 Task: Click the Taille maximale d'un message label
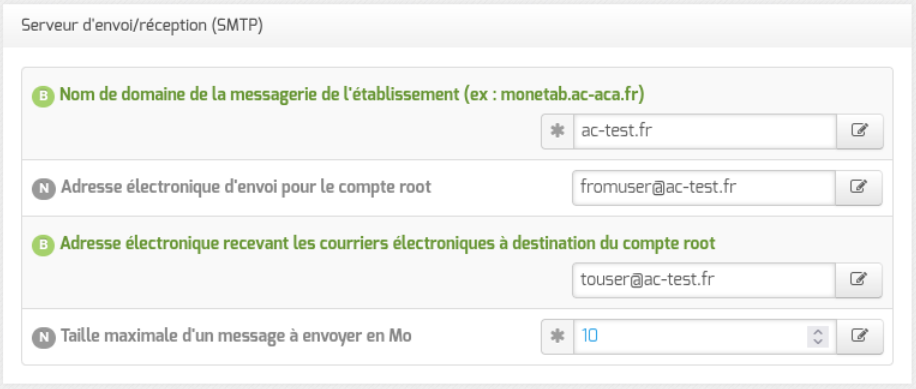(237, 336)
